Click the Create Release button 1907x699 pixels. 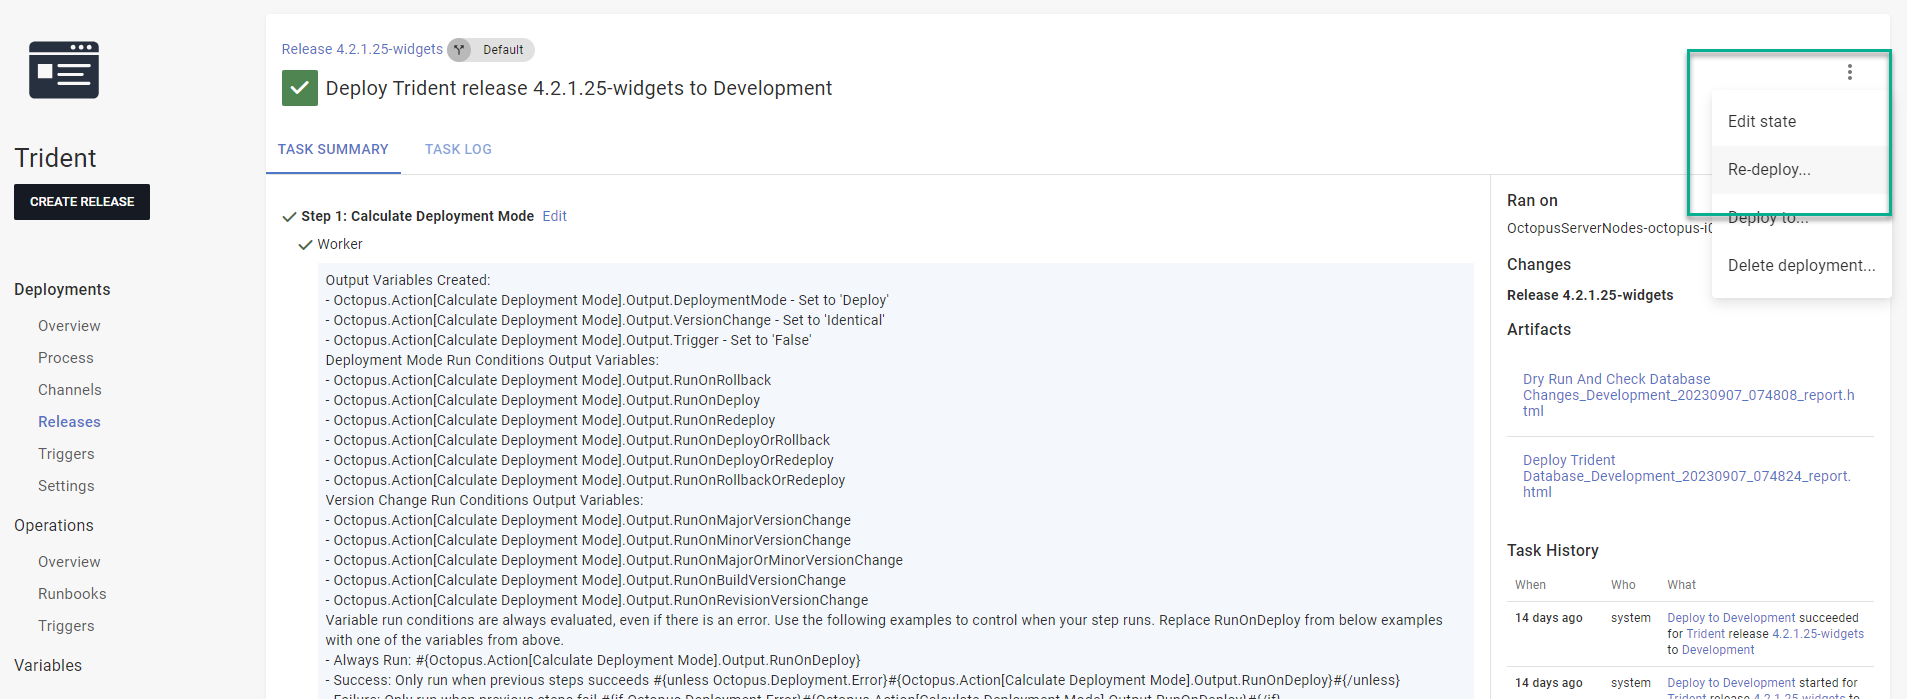click(x=82, y=202)
